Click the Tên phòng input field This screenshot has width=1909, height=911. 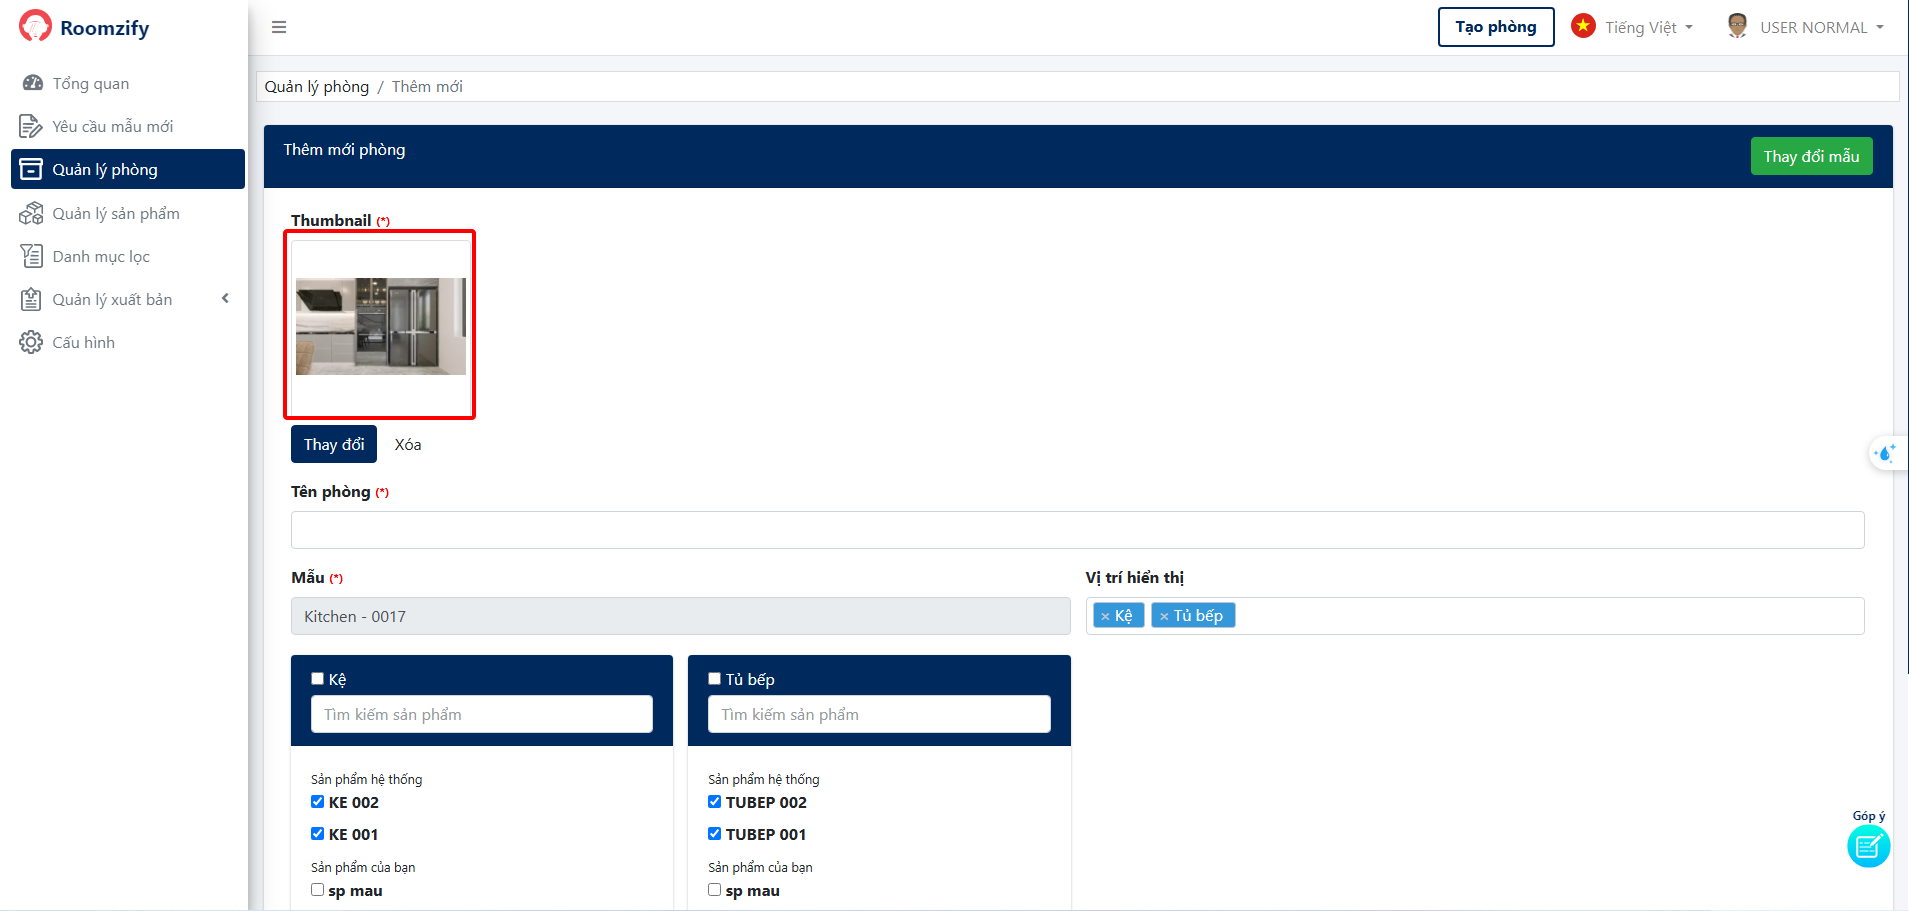[1077, 530]
